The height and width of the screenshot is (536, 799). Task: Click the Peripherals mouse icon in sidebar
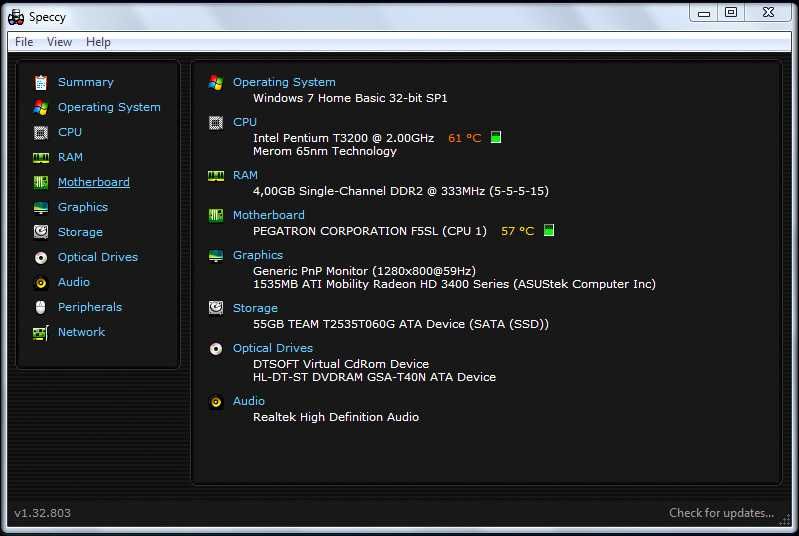coord(41,307)
